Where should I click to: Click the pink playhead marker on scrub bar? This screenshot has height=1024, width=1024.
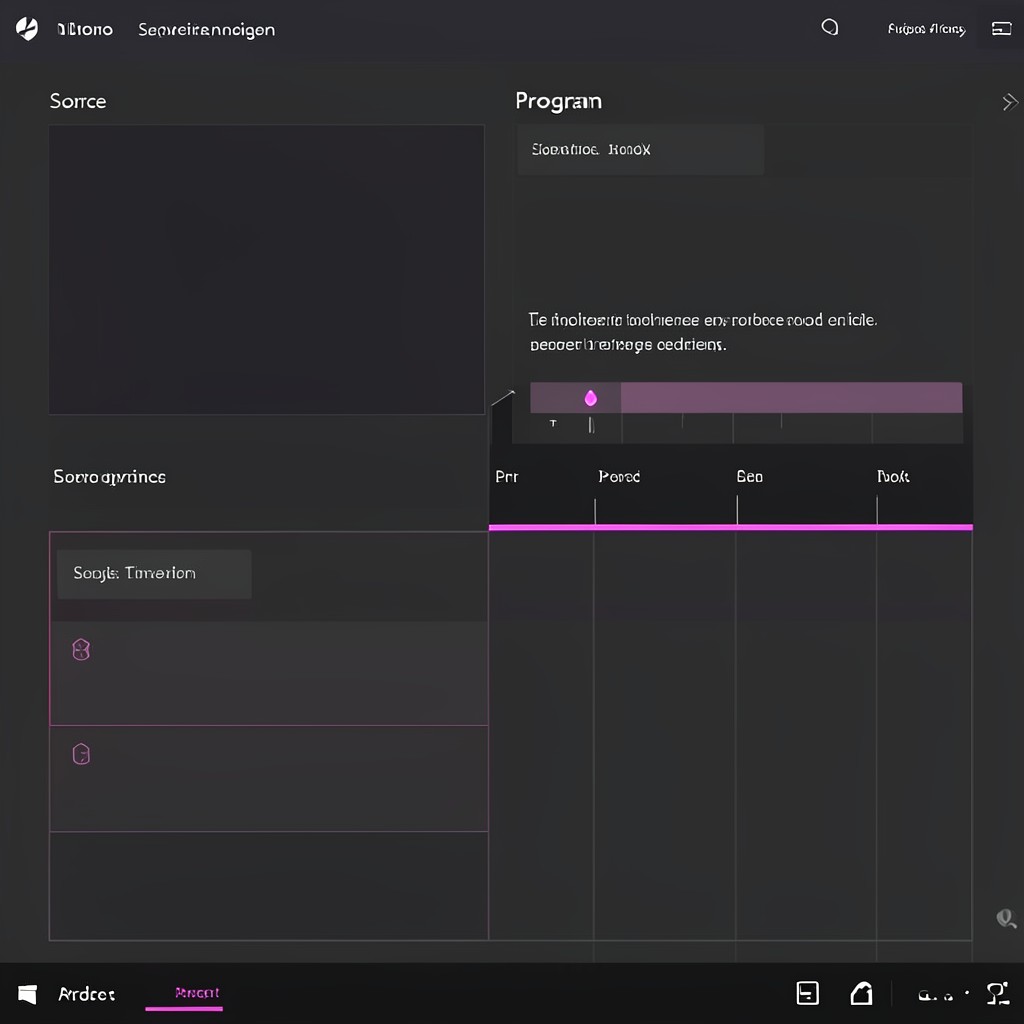click(x=590, y=398)
